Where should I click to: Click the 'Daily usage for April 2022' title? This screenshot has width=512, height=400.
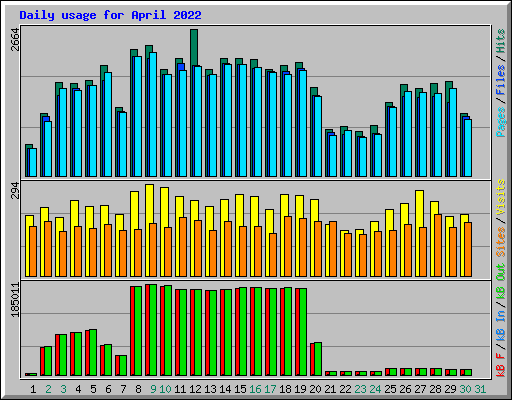[x=110, y=15]
